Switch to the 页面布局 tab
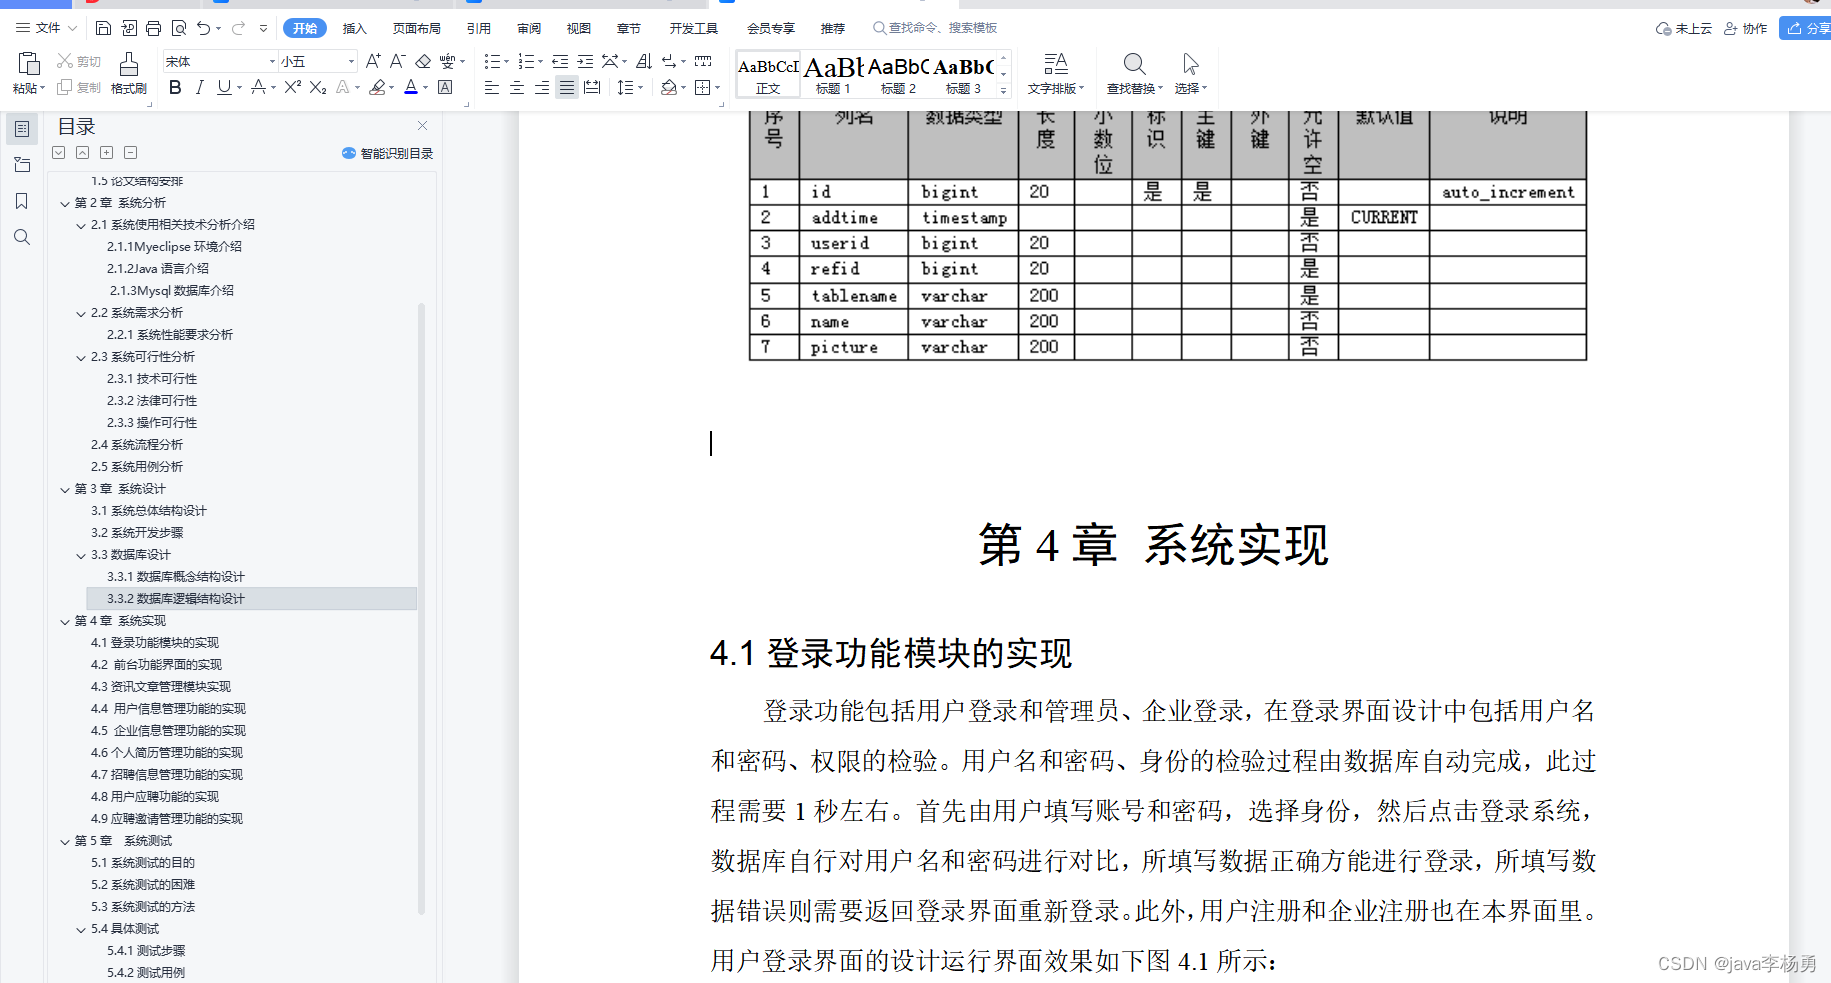The image size is (1831, 983). 417,28
